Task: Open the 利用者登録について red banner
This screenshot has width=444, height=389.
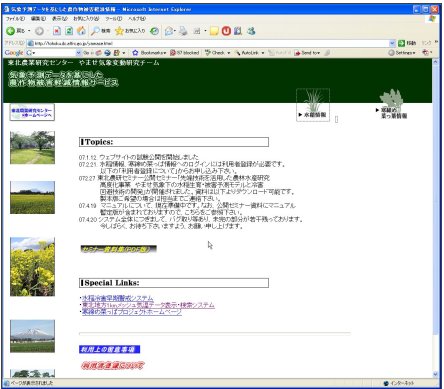Action: click(x=113, y=365)
